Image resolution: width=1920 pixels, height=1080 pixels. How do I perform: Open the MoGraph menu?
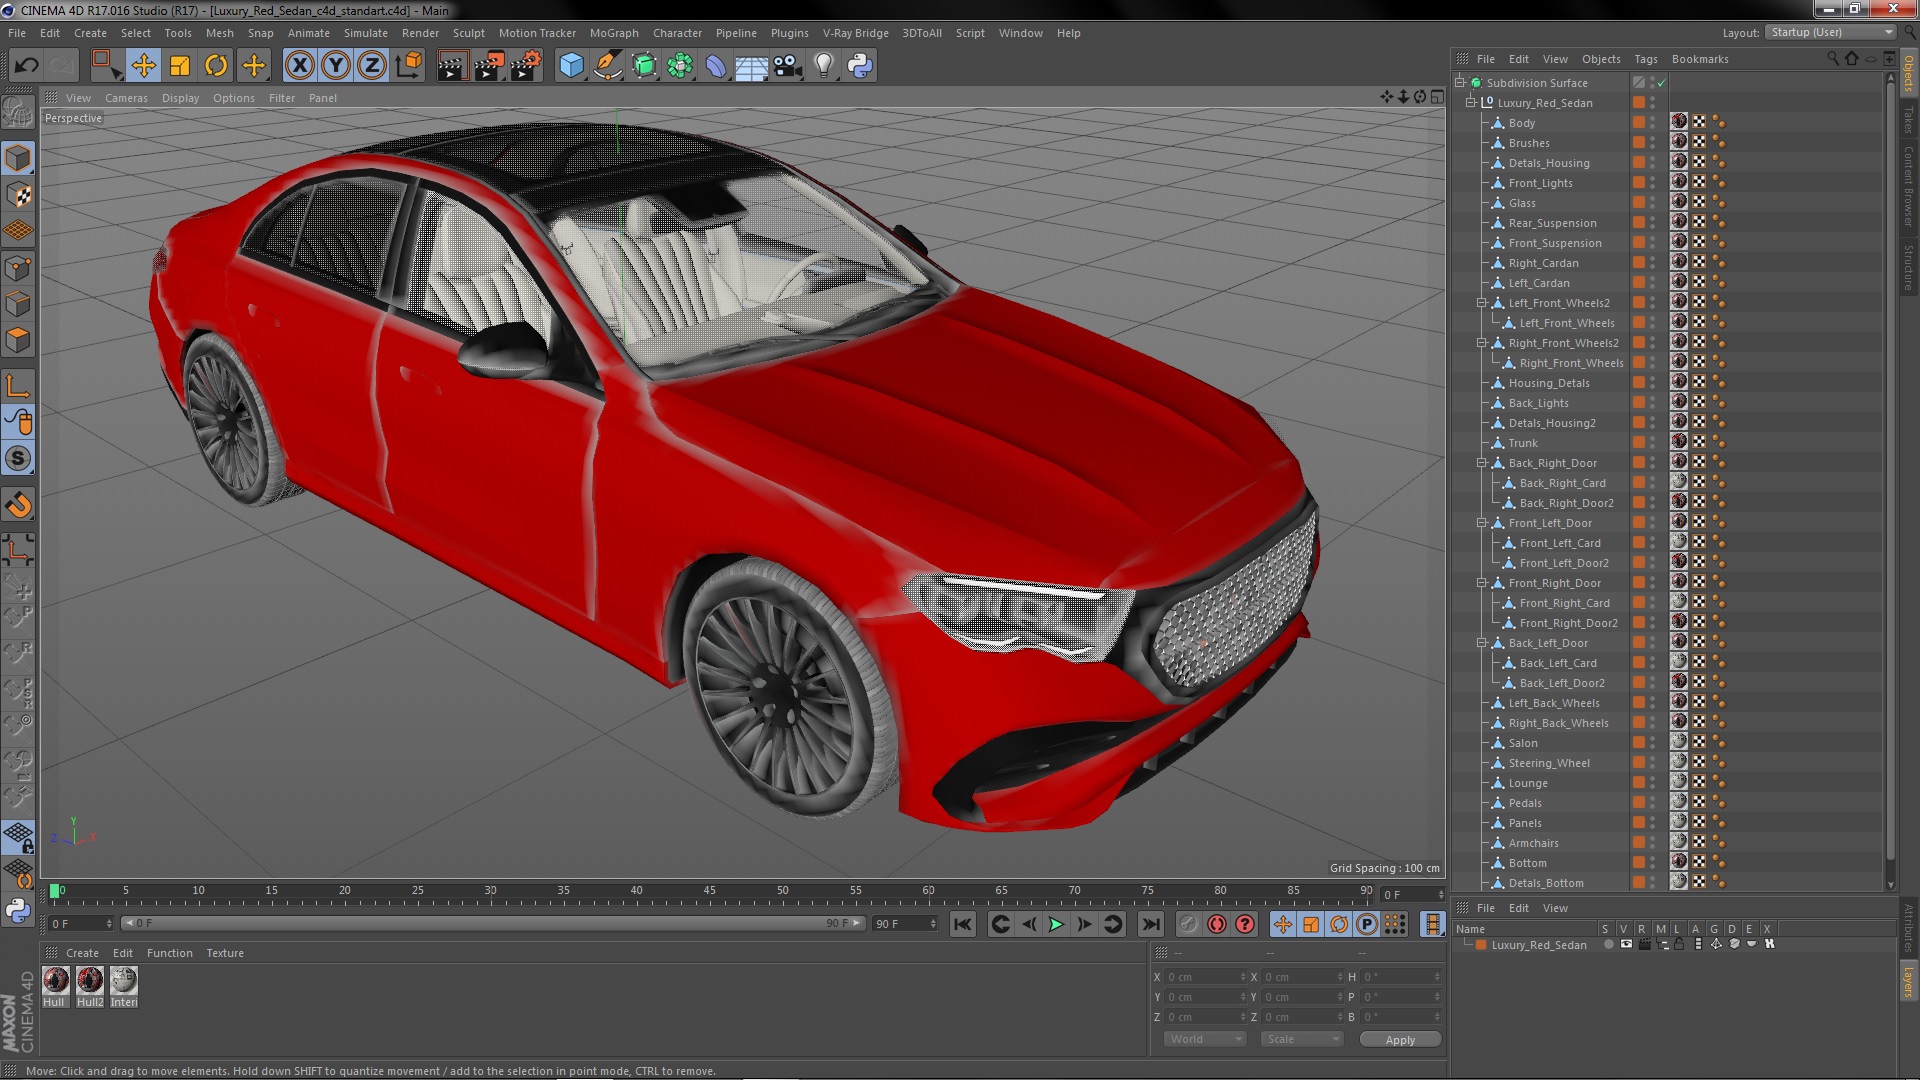(x=614, y=33)
